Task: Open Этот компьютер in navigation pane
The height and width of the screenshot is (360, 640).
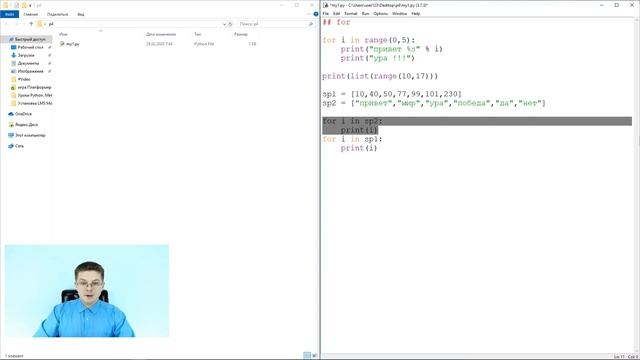Action: (30, 135)
